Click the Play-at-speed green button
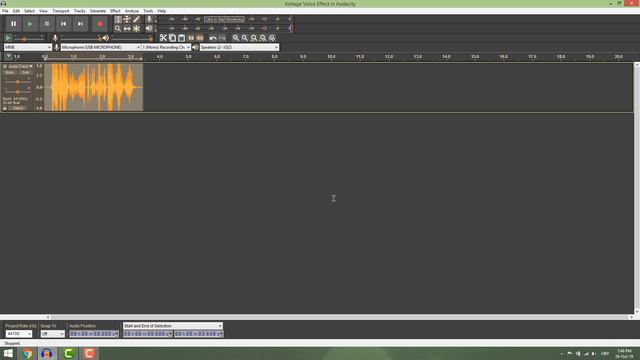640x360 pixels. point(8,38)
